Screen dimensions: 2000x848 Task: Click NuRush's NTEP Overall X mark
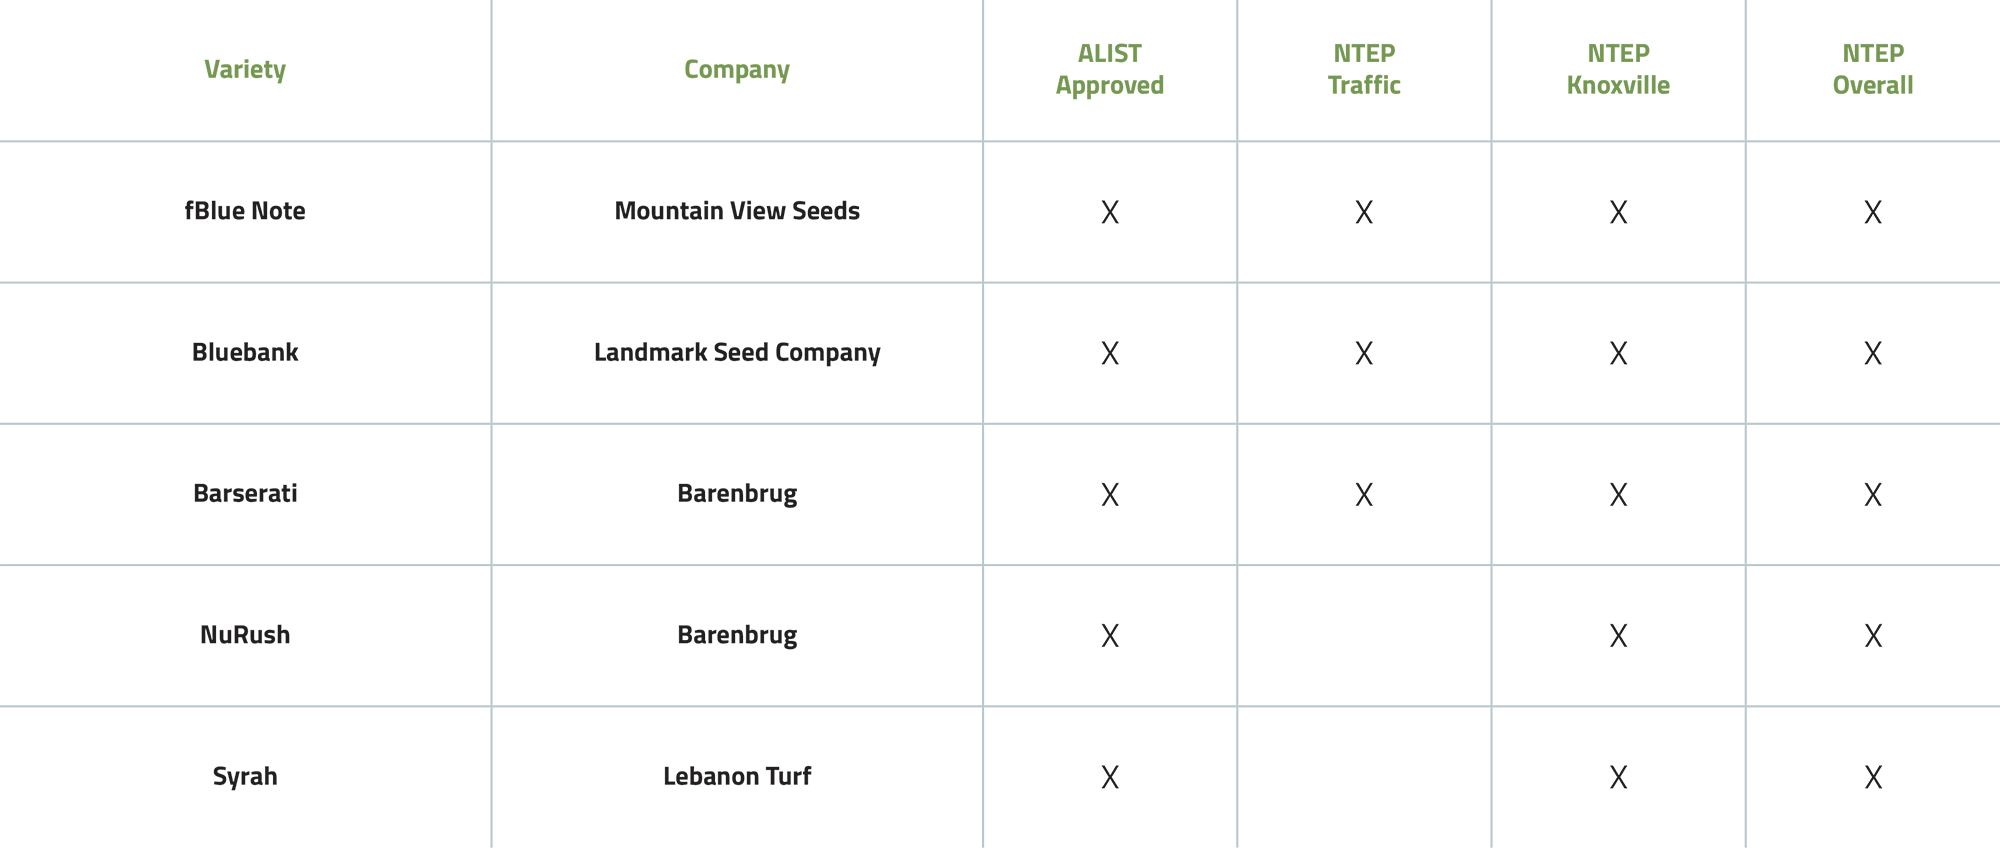click(x=1873, y=636)
